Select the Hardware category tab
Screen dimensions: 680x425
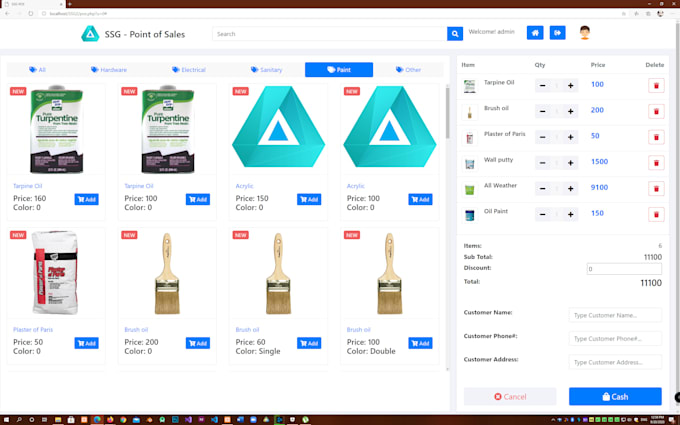[x=109, y=69]
